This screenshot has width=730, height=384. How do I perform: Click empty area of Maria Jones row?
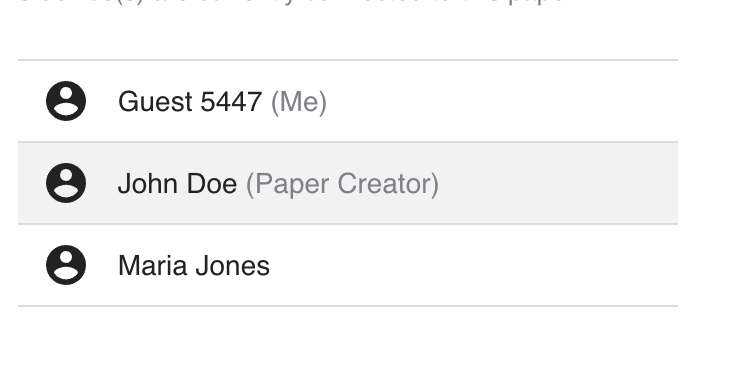(475, 265)
